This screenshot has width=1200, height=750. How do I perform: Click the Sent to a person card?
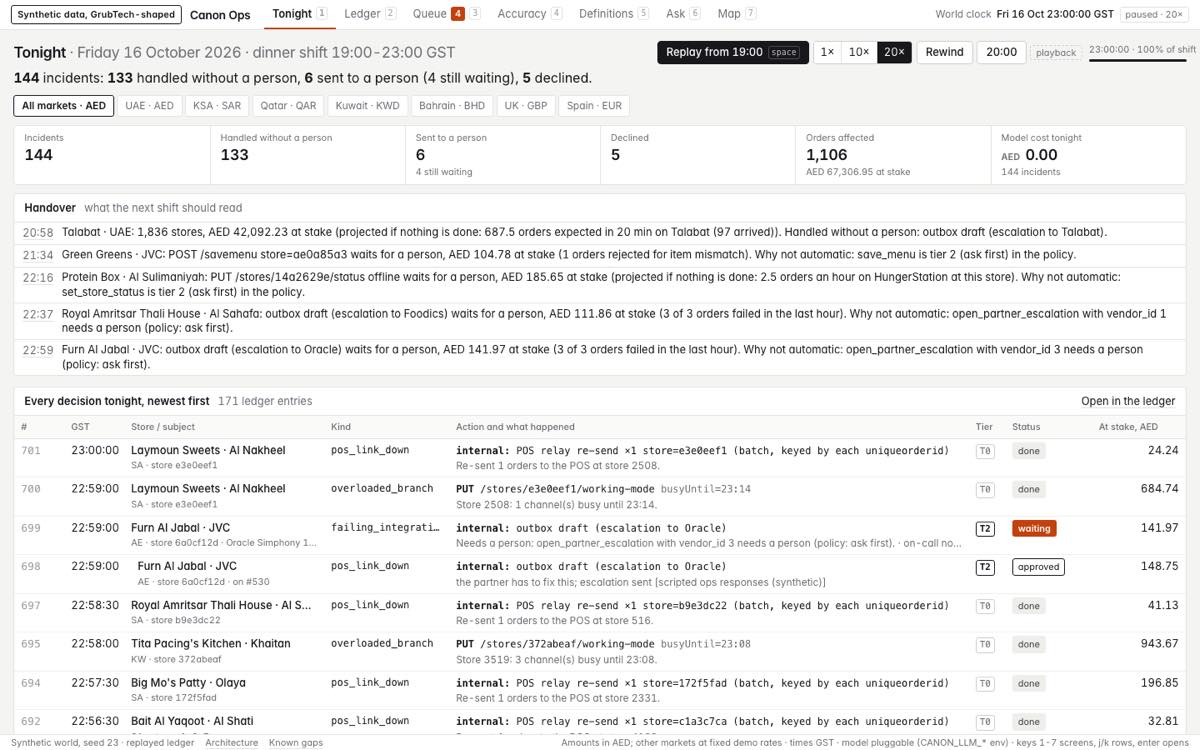pos(504,154)
